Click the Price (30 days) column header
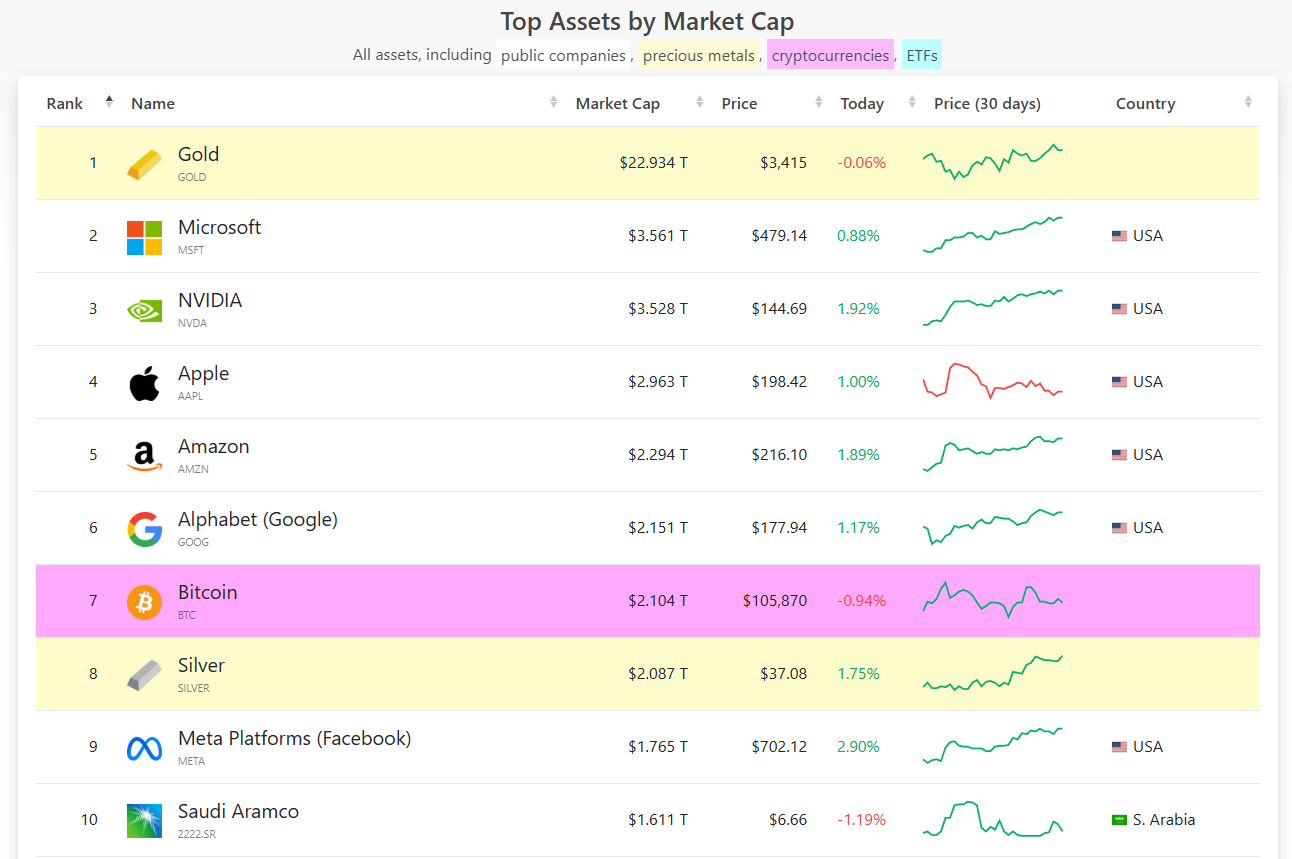 (x=987, y=104)
